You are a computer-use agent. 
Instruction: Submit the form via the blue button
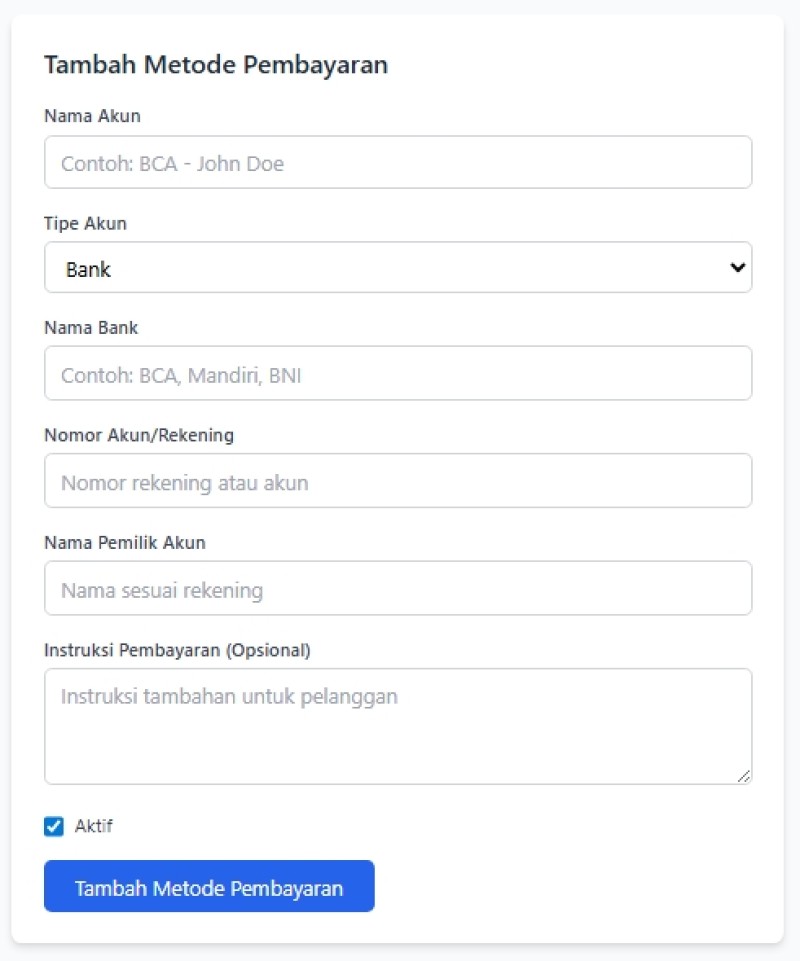tap(209, 886)
